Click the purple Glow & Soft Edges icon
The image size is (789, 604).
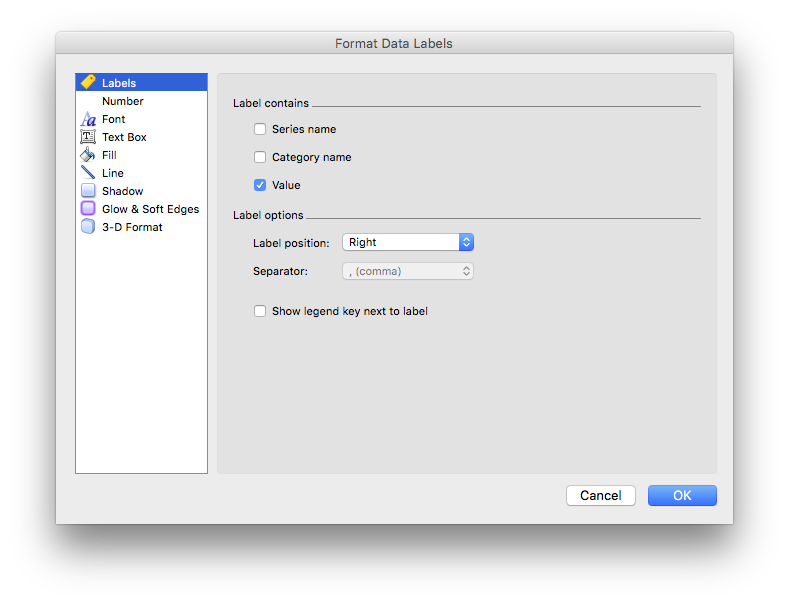coord(88,208)
